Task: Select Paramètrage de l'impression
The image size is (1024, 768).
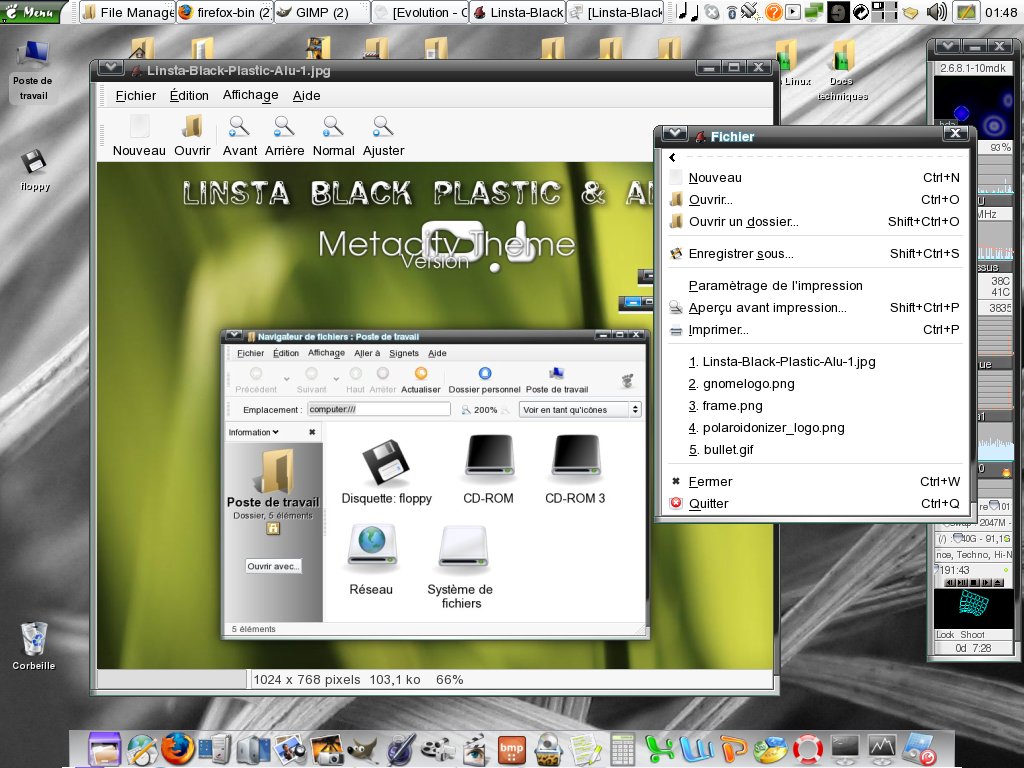Action: click(814, 285)
